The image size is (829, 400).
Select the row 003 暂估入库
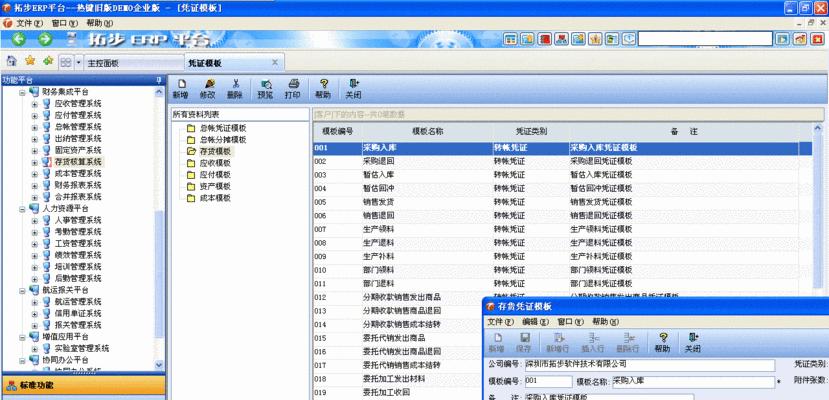click(562, 175)
